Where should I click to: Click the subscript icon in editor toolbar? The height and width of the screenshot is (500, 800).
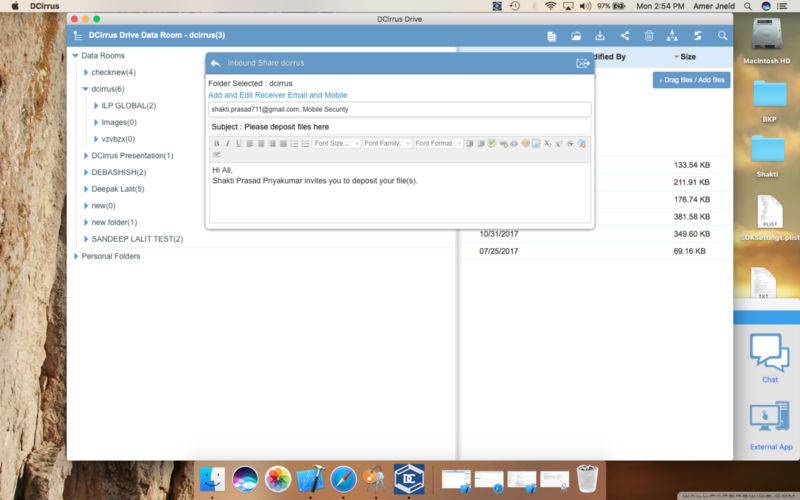547,143
